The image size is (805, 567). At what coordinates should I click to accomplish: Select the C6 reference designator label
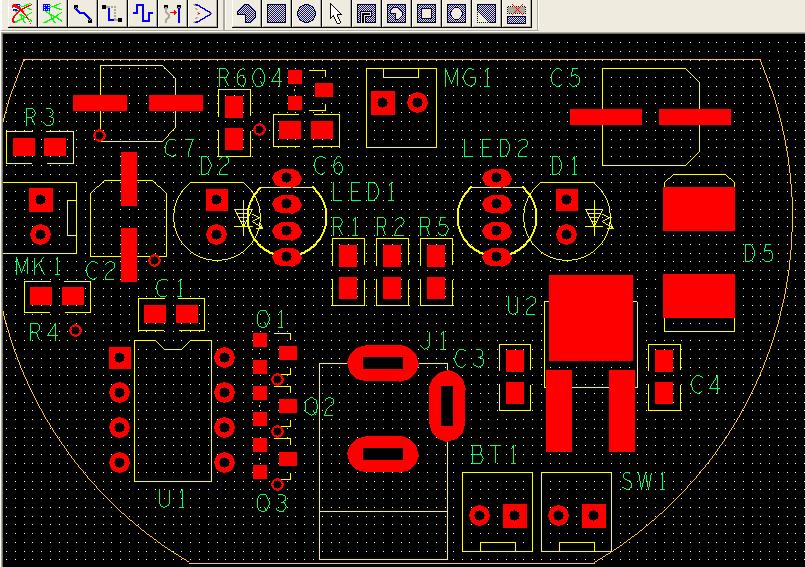pyautogui.click(x=328, y=166)
